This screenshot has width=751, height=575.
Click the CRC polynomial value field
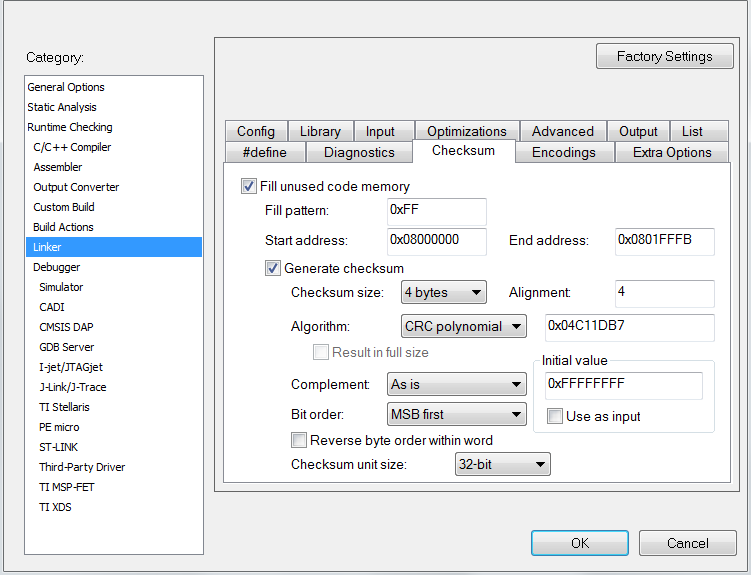pyautogui.click(x=630, y=327)
